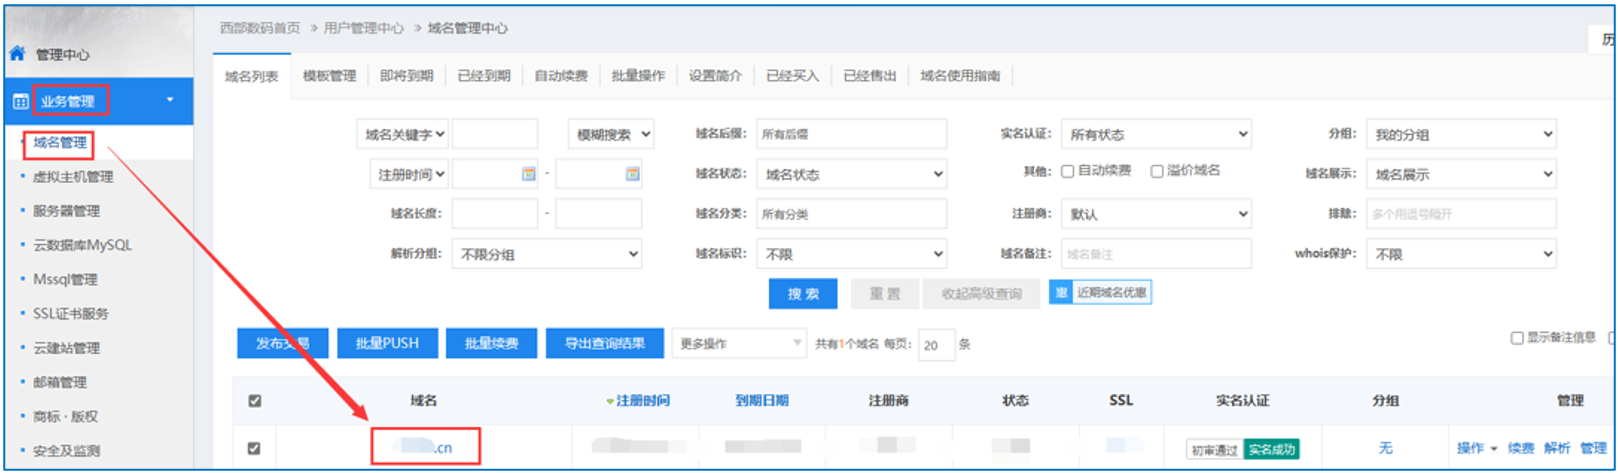Click the 惠 icon for 近期域名优惠
Viewport: 1618px width, 473px height.
[1061, 292]
